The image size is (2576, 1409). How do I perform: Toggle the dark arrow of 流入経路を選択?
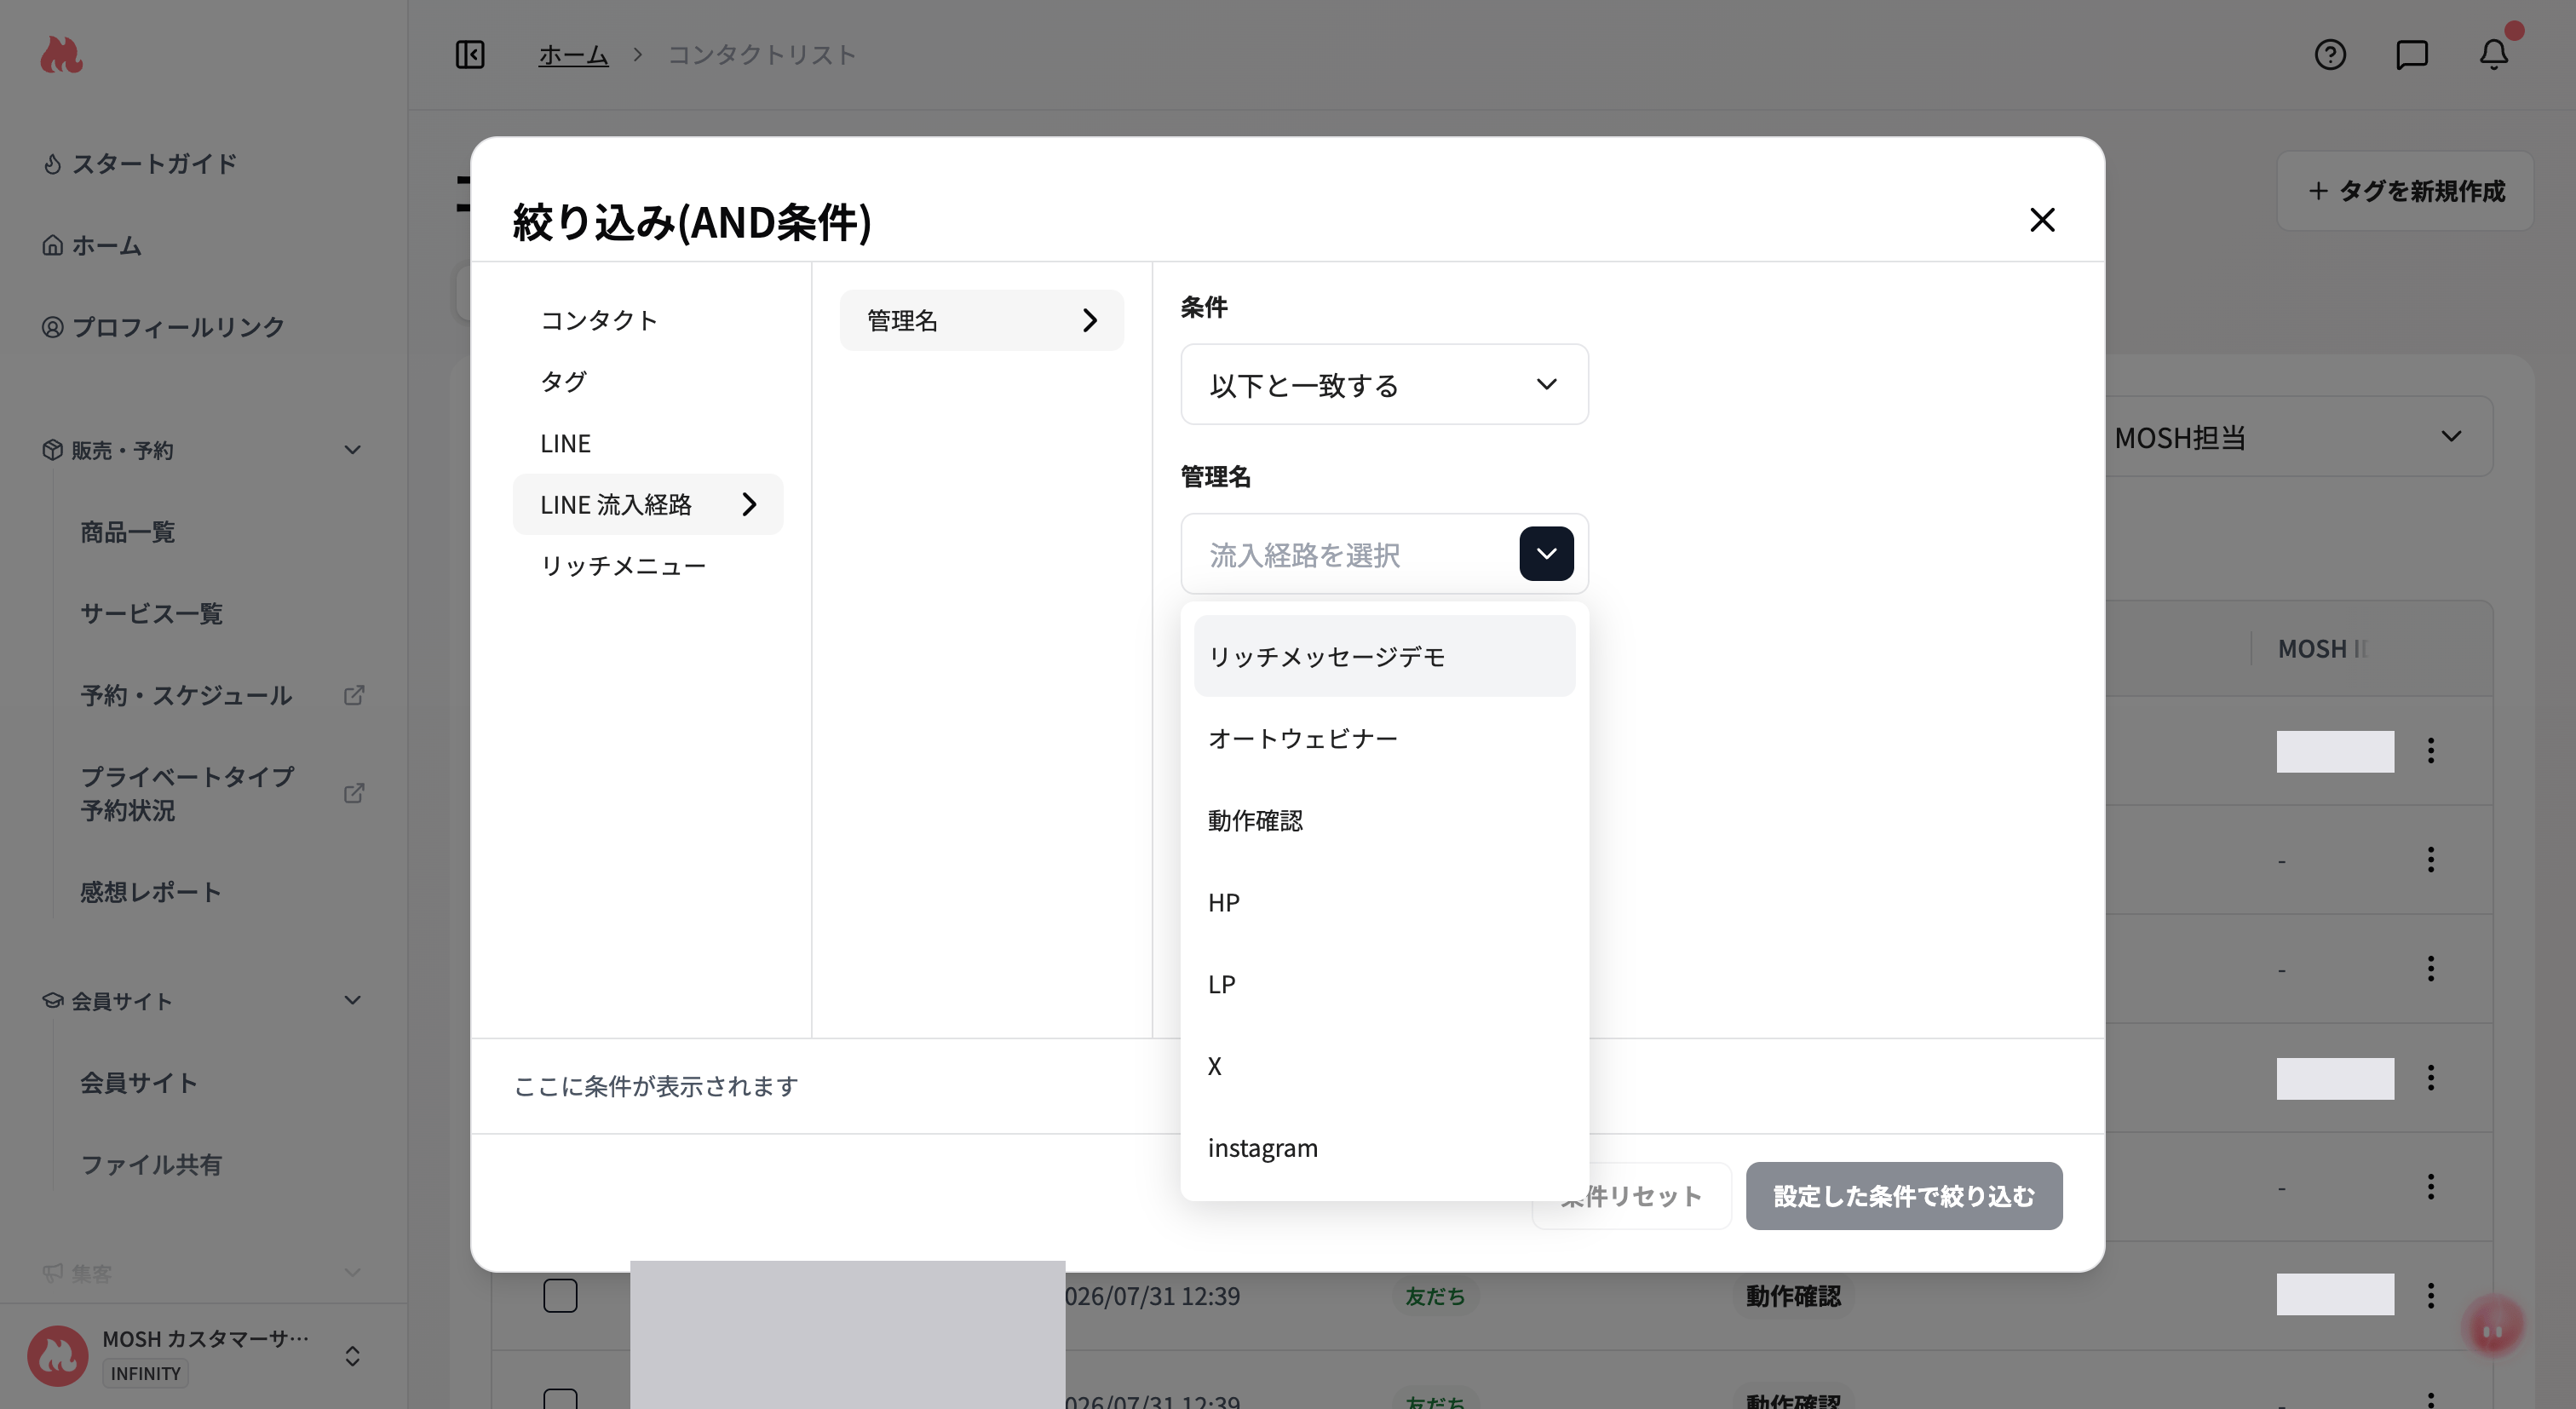point(1546,554)
